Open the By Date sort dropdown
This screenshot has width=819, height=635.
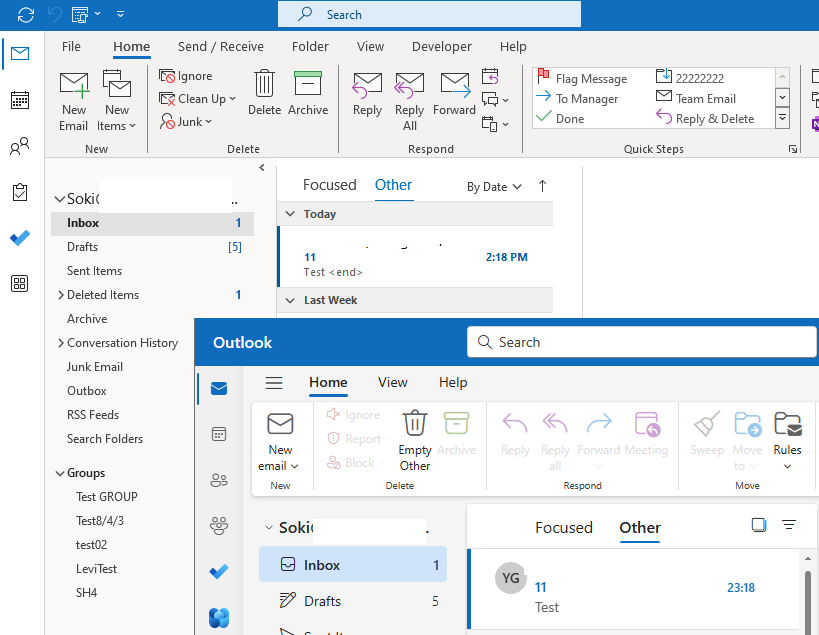[494, 187]
